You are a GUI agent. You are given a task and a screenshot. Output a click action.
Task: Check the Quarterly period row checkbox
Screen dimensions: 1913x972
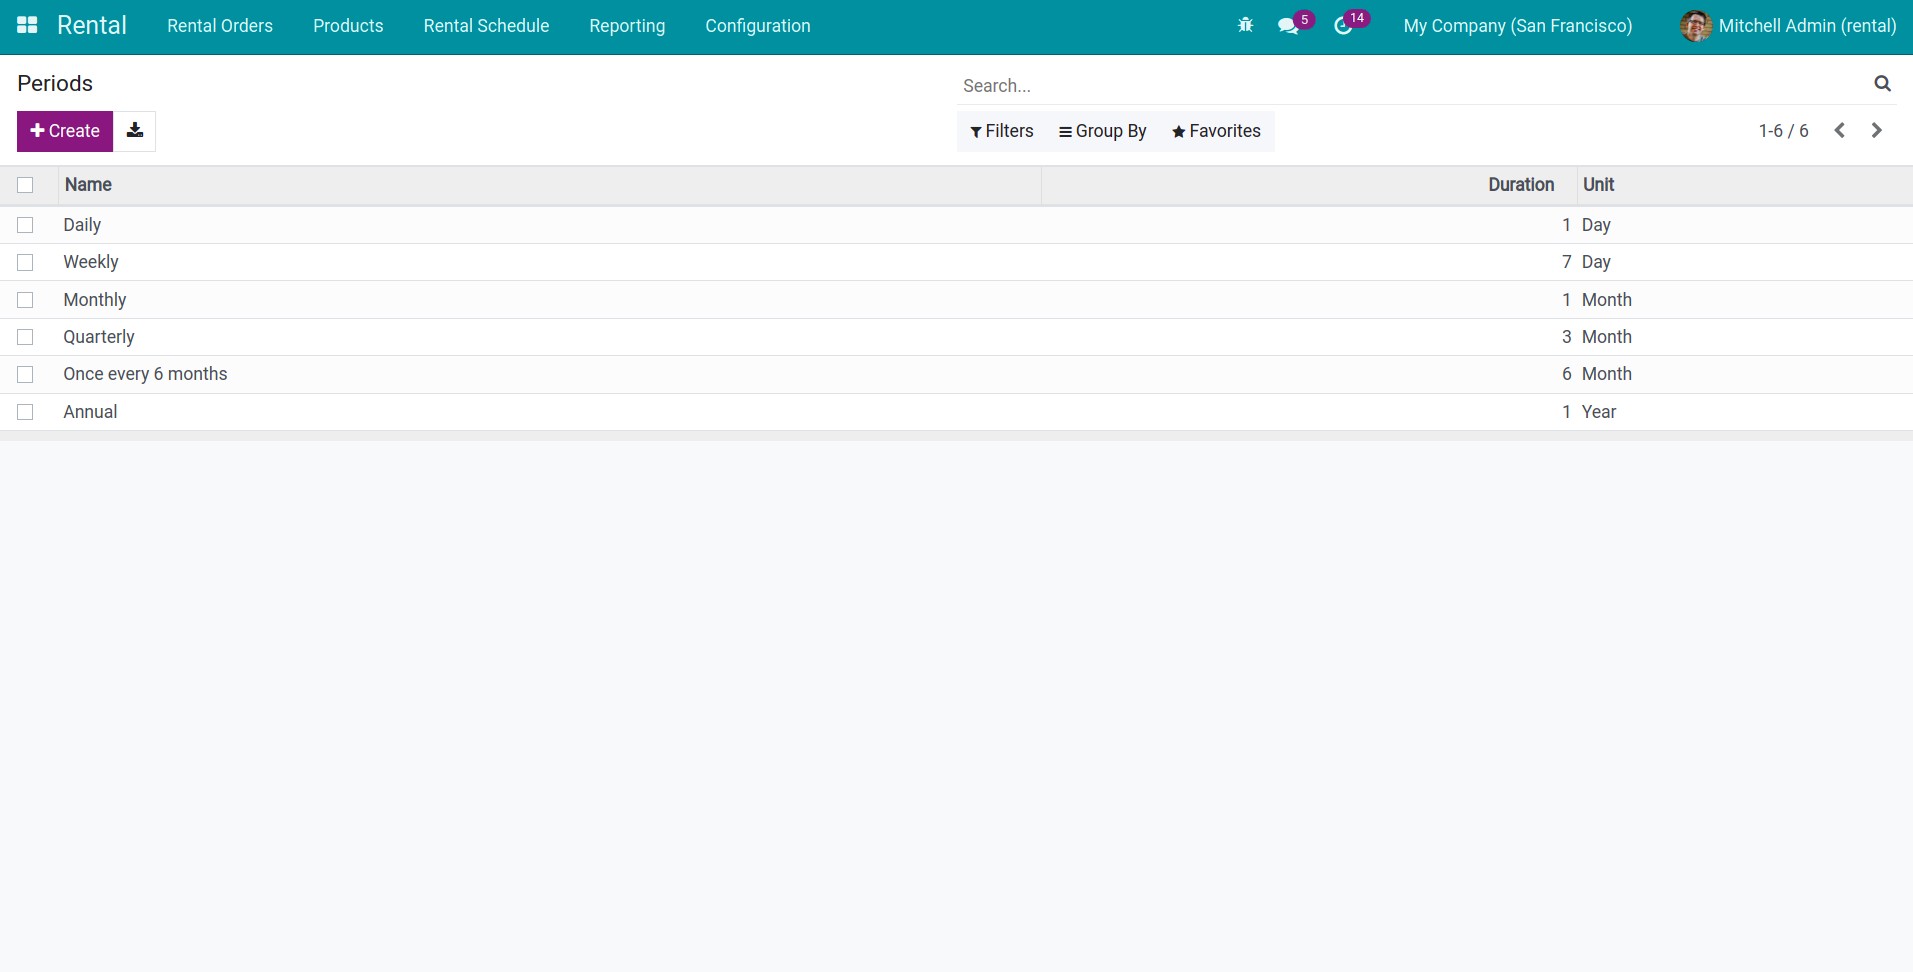click(x=25, y=337)
